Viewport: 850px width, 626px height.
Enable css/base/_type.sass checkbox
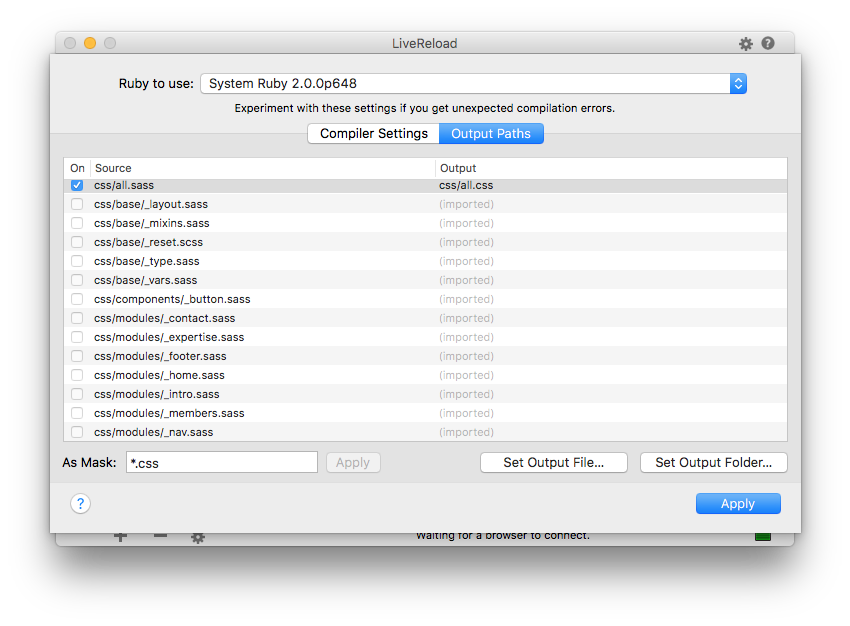(77, 261)
